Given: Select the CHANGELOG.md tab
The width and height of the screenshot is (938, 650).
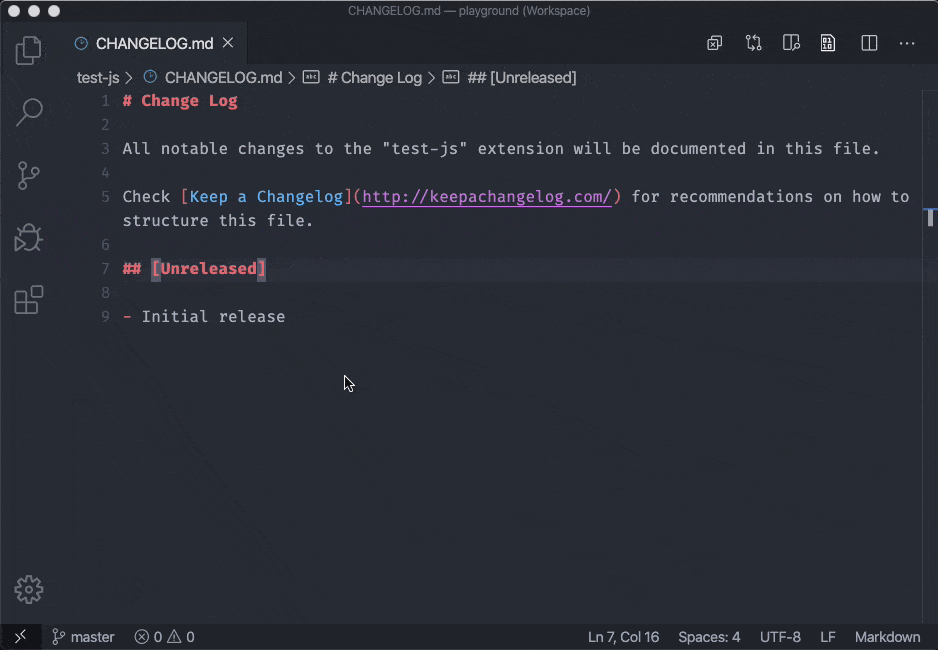Looking at the screenshot, I should [x=155, y=43].
